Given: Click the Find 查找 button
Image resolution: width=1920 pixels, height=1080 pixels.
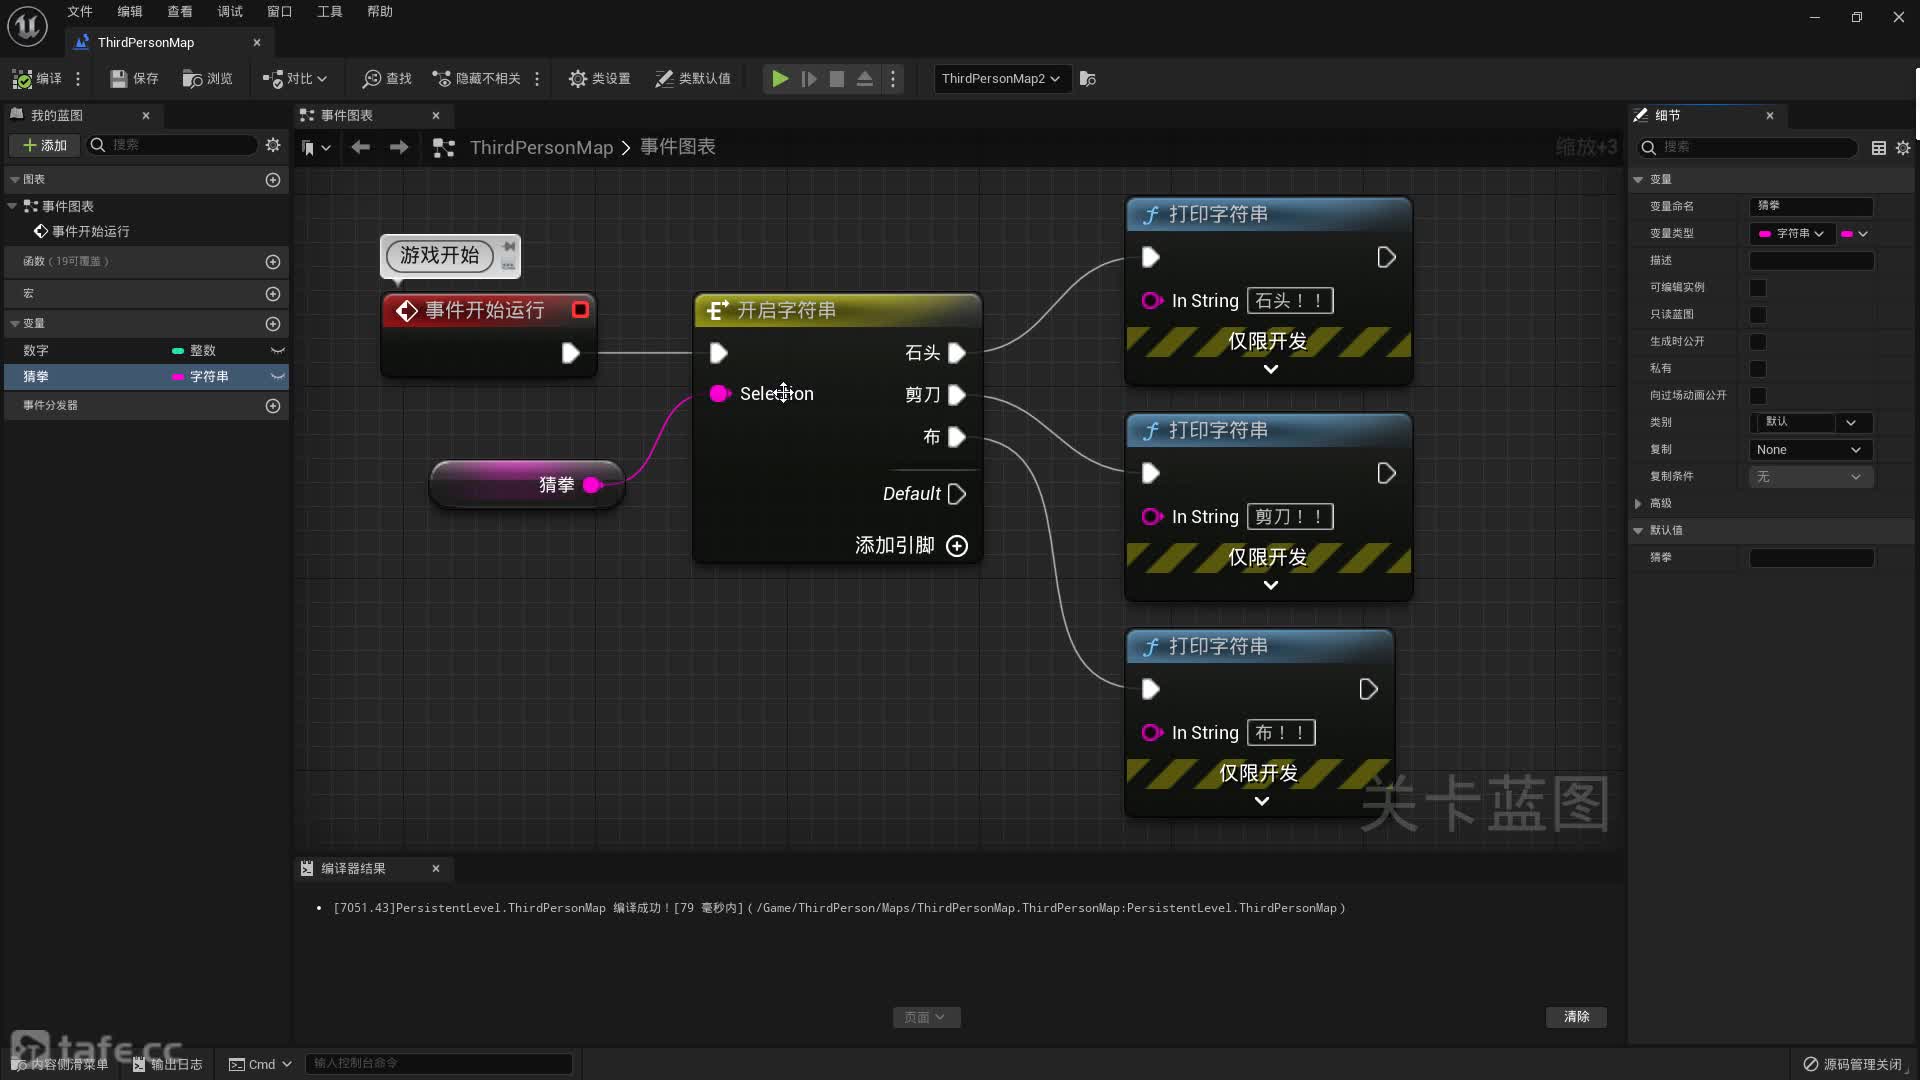Looking at the screenshot, I should pos(387,78).
